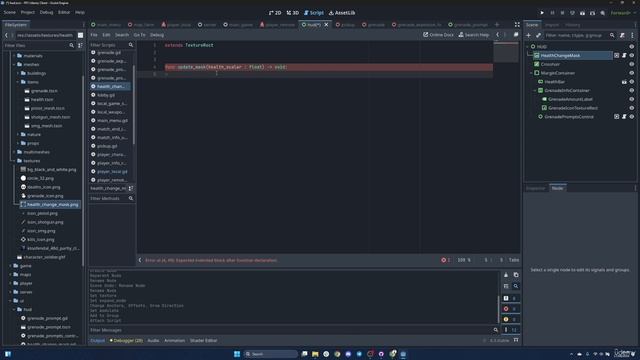Add a new child node
The image size is (640, 360).
[x=529, y=36]
